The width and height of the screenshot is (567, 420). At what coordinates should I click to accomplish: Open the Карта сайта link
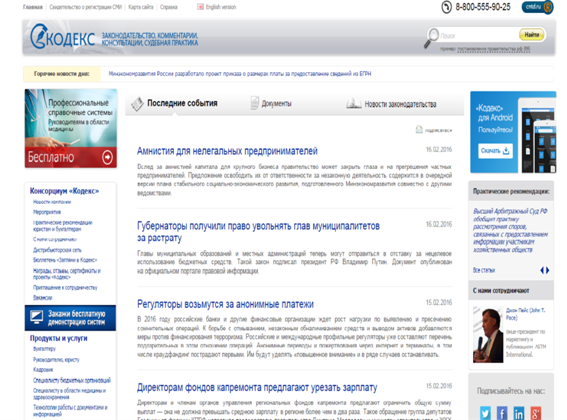[x=141, y=7]
